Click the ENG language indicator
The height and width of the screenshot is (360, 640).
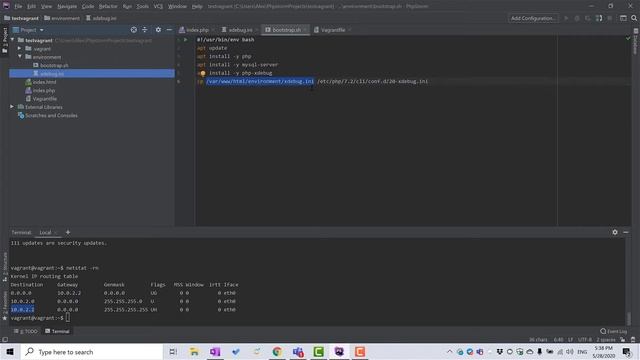pos(582,351)
